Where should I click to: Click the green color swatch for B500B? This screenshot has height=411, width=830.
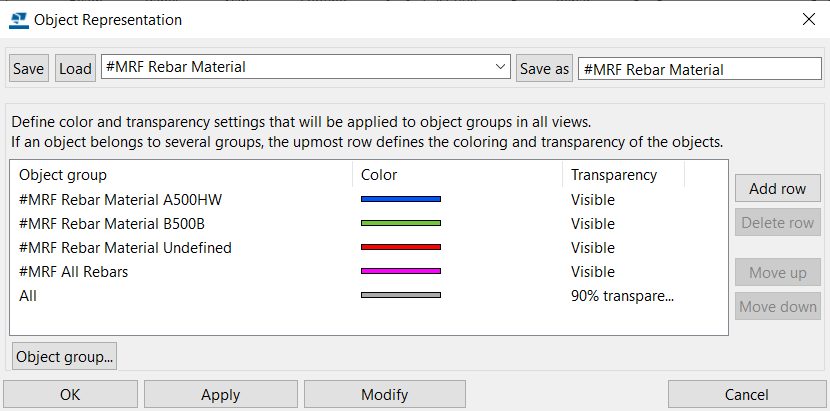(x=401, y=223)
